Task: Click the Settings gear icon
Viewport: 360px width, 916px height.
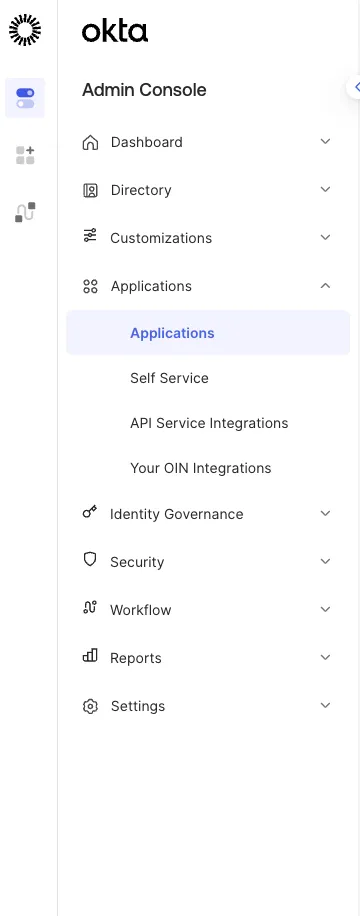Action: coord(90,706)
